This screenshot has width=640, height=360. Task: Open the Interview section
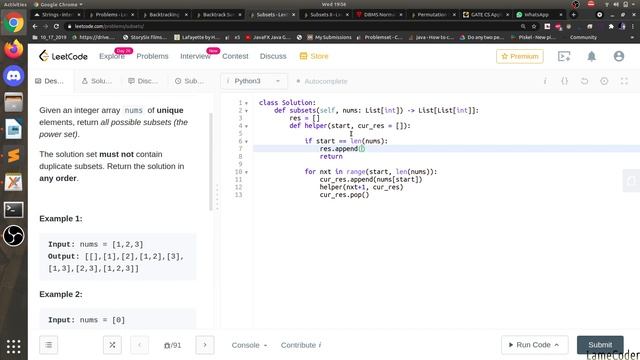pos(195,56)
